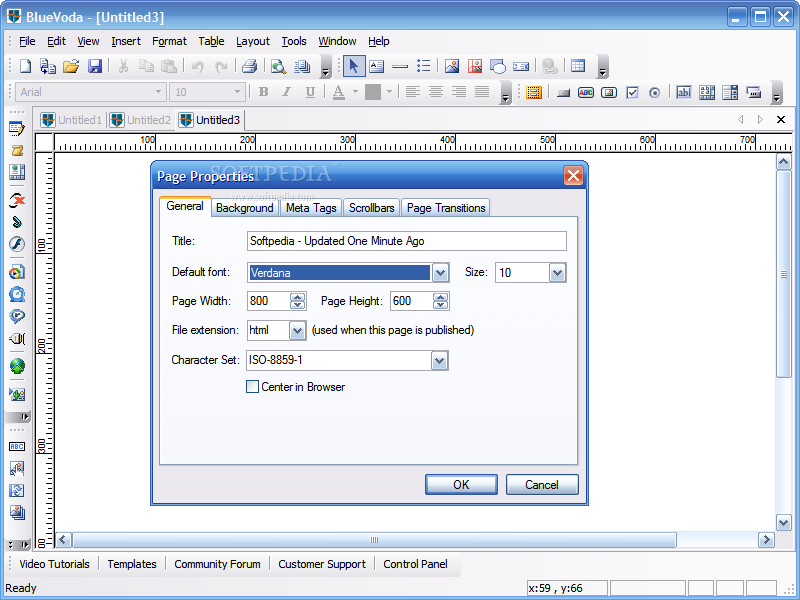Select the pointer arrow tool
800x600 pixels.
[353, 66]
